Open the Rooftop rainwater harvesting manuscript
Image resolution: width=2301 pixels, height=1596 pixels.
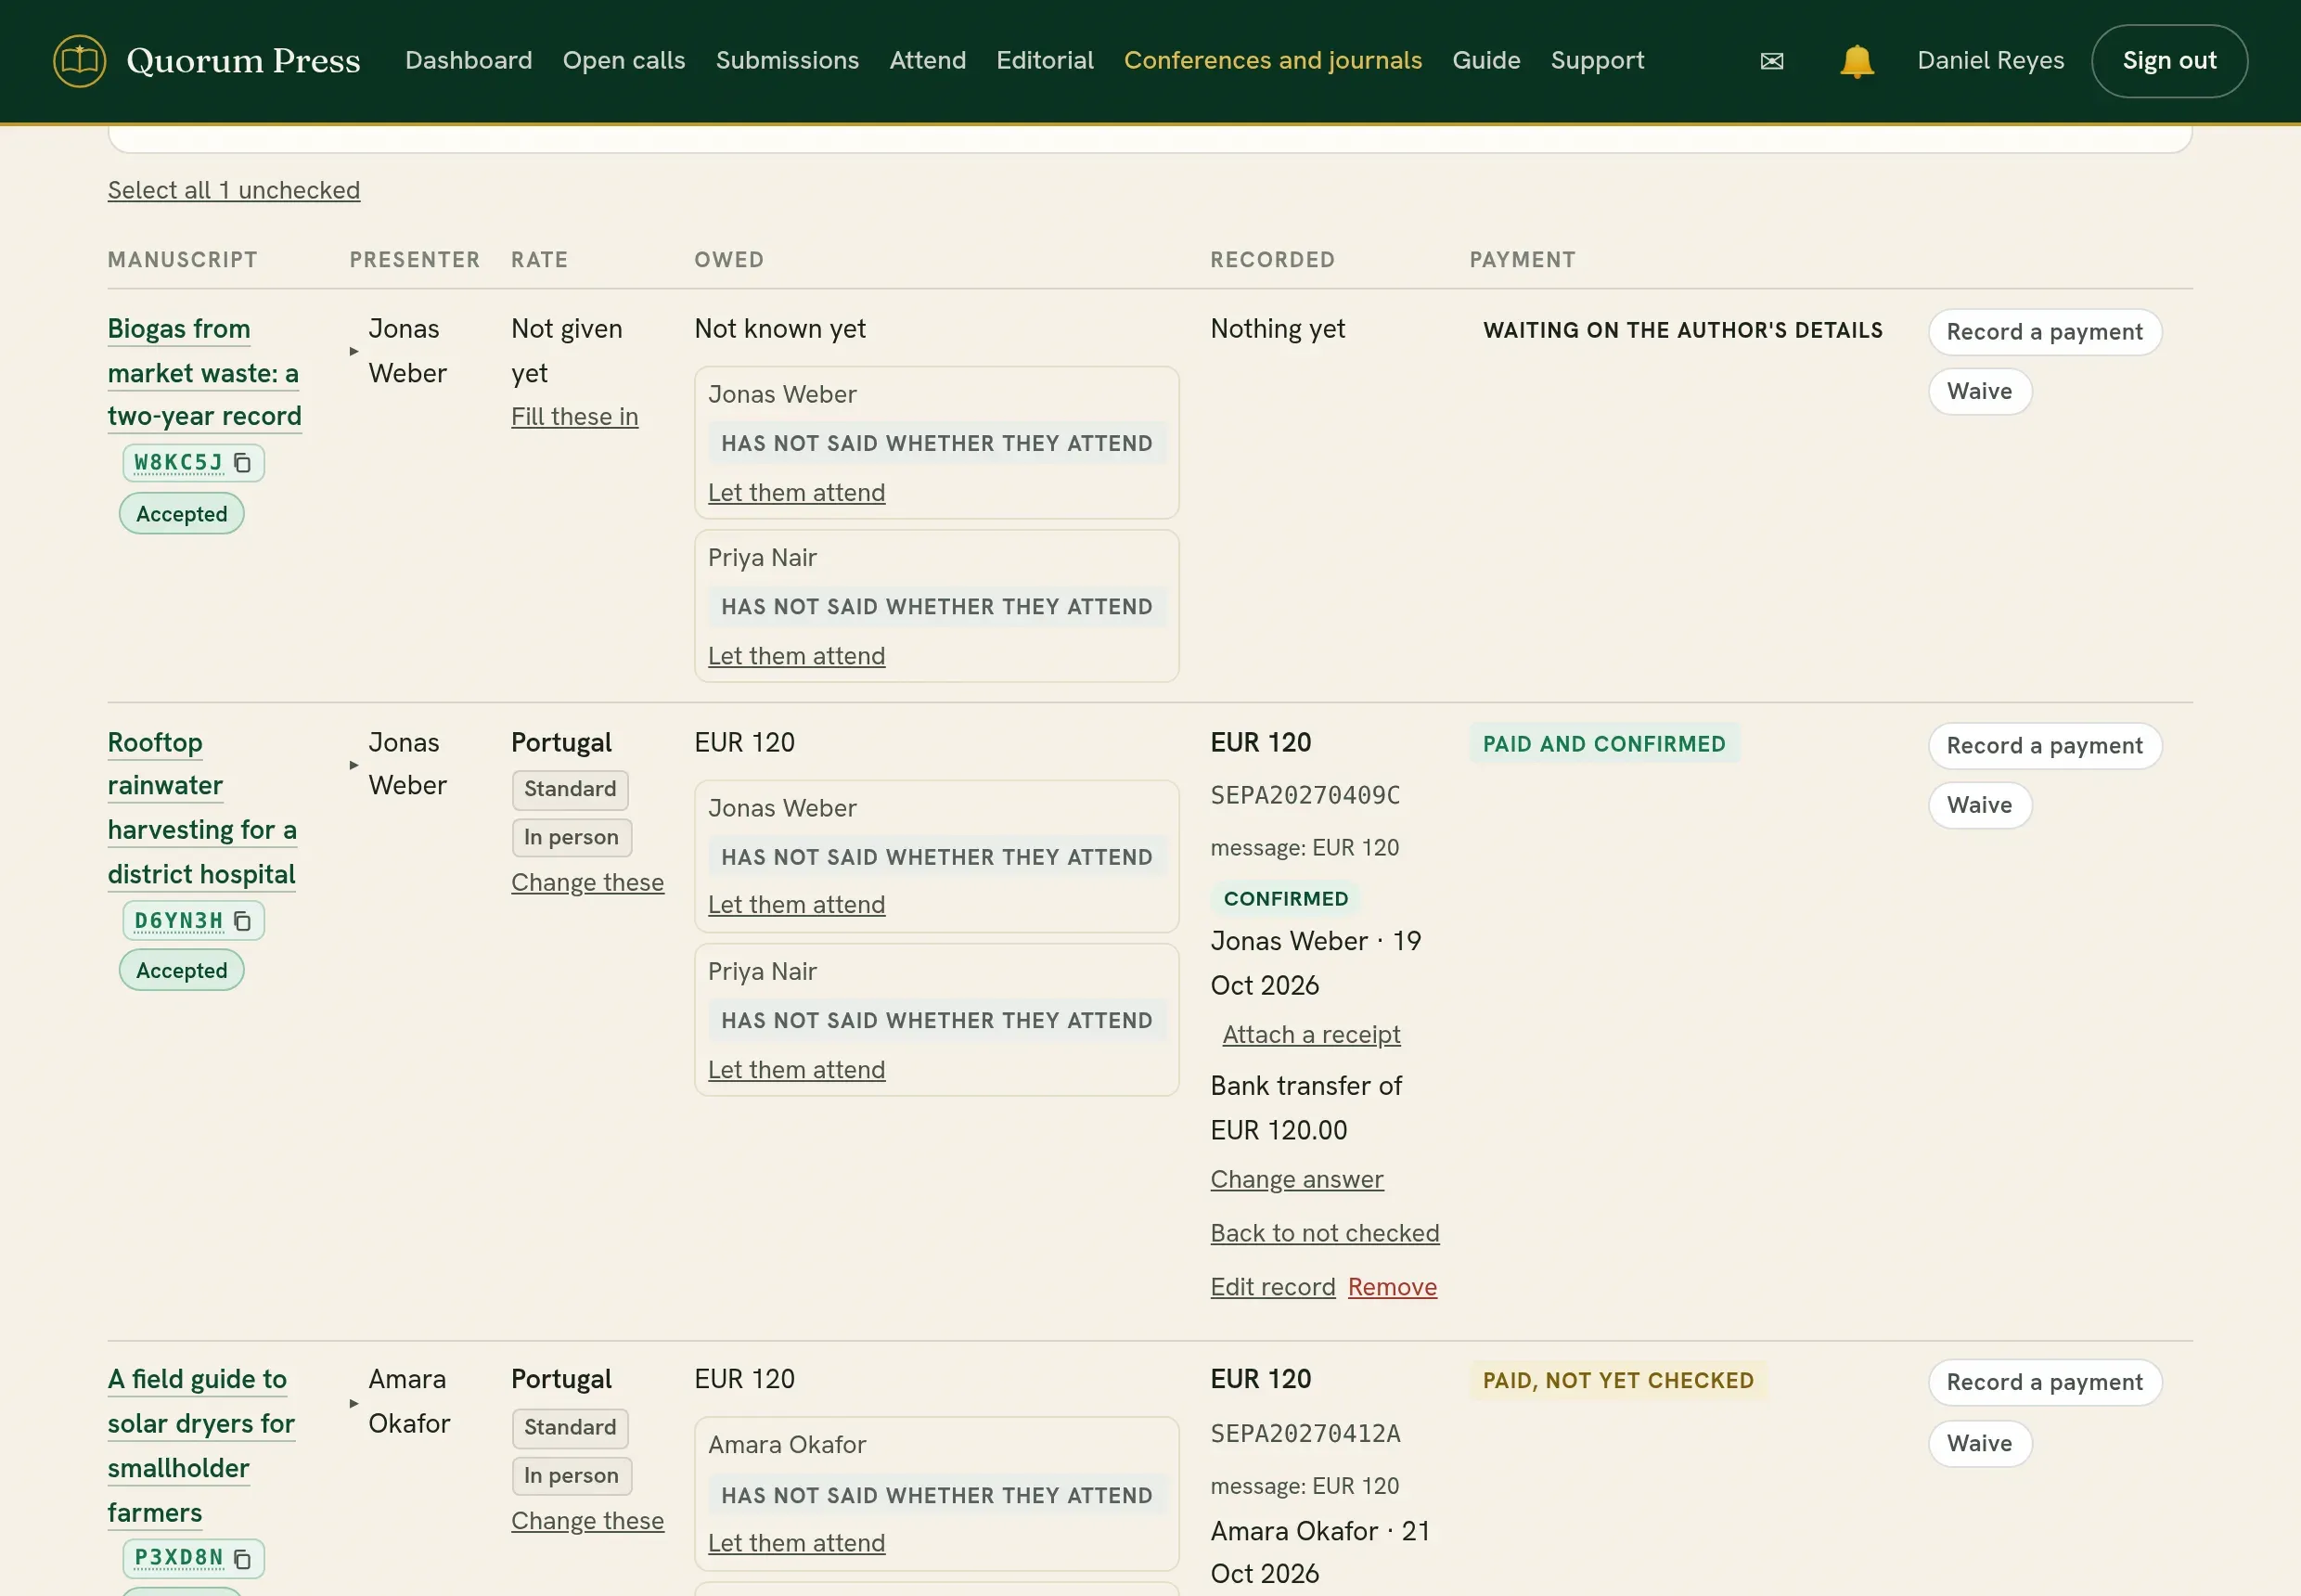[202, 808]
